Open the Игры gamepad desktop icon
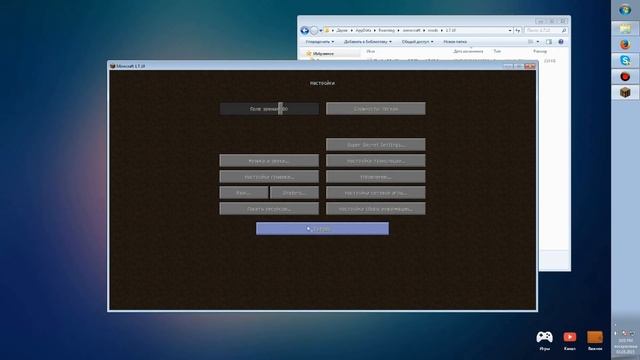Image resolution: width=640 pixels, height=360 pixels. (544, 340)
